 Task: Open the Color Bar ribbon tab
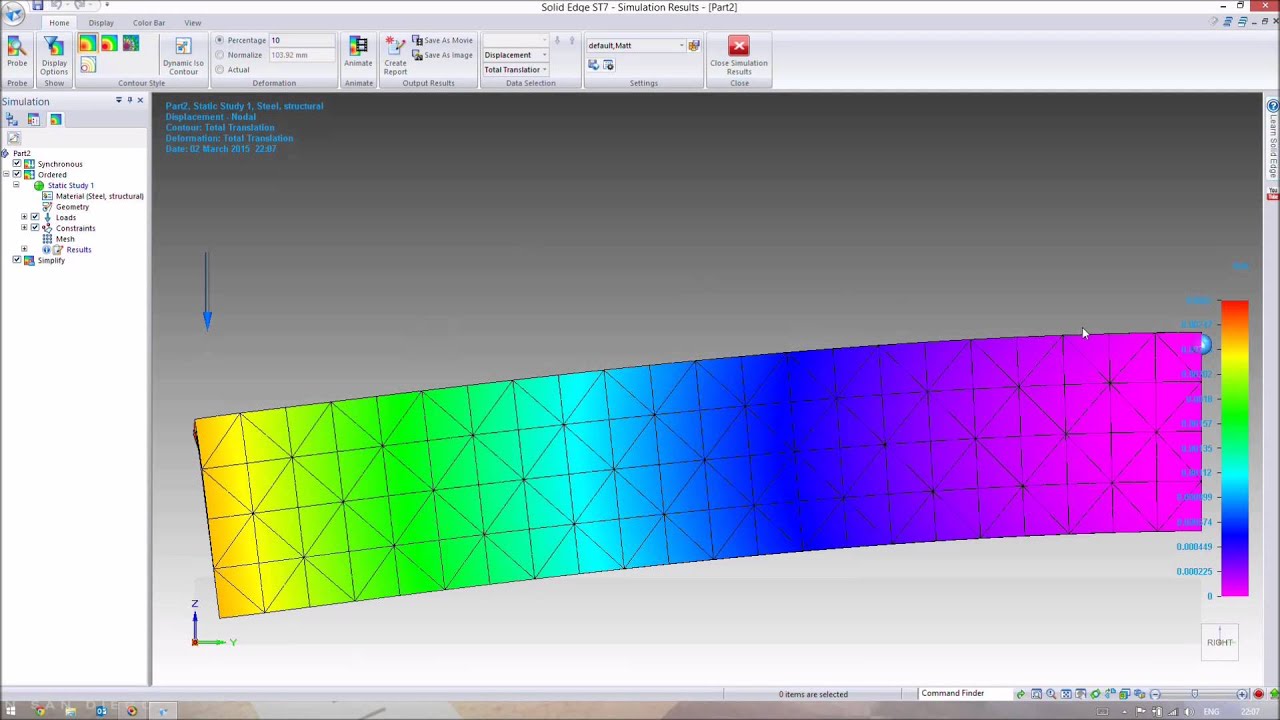(148, 23)
